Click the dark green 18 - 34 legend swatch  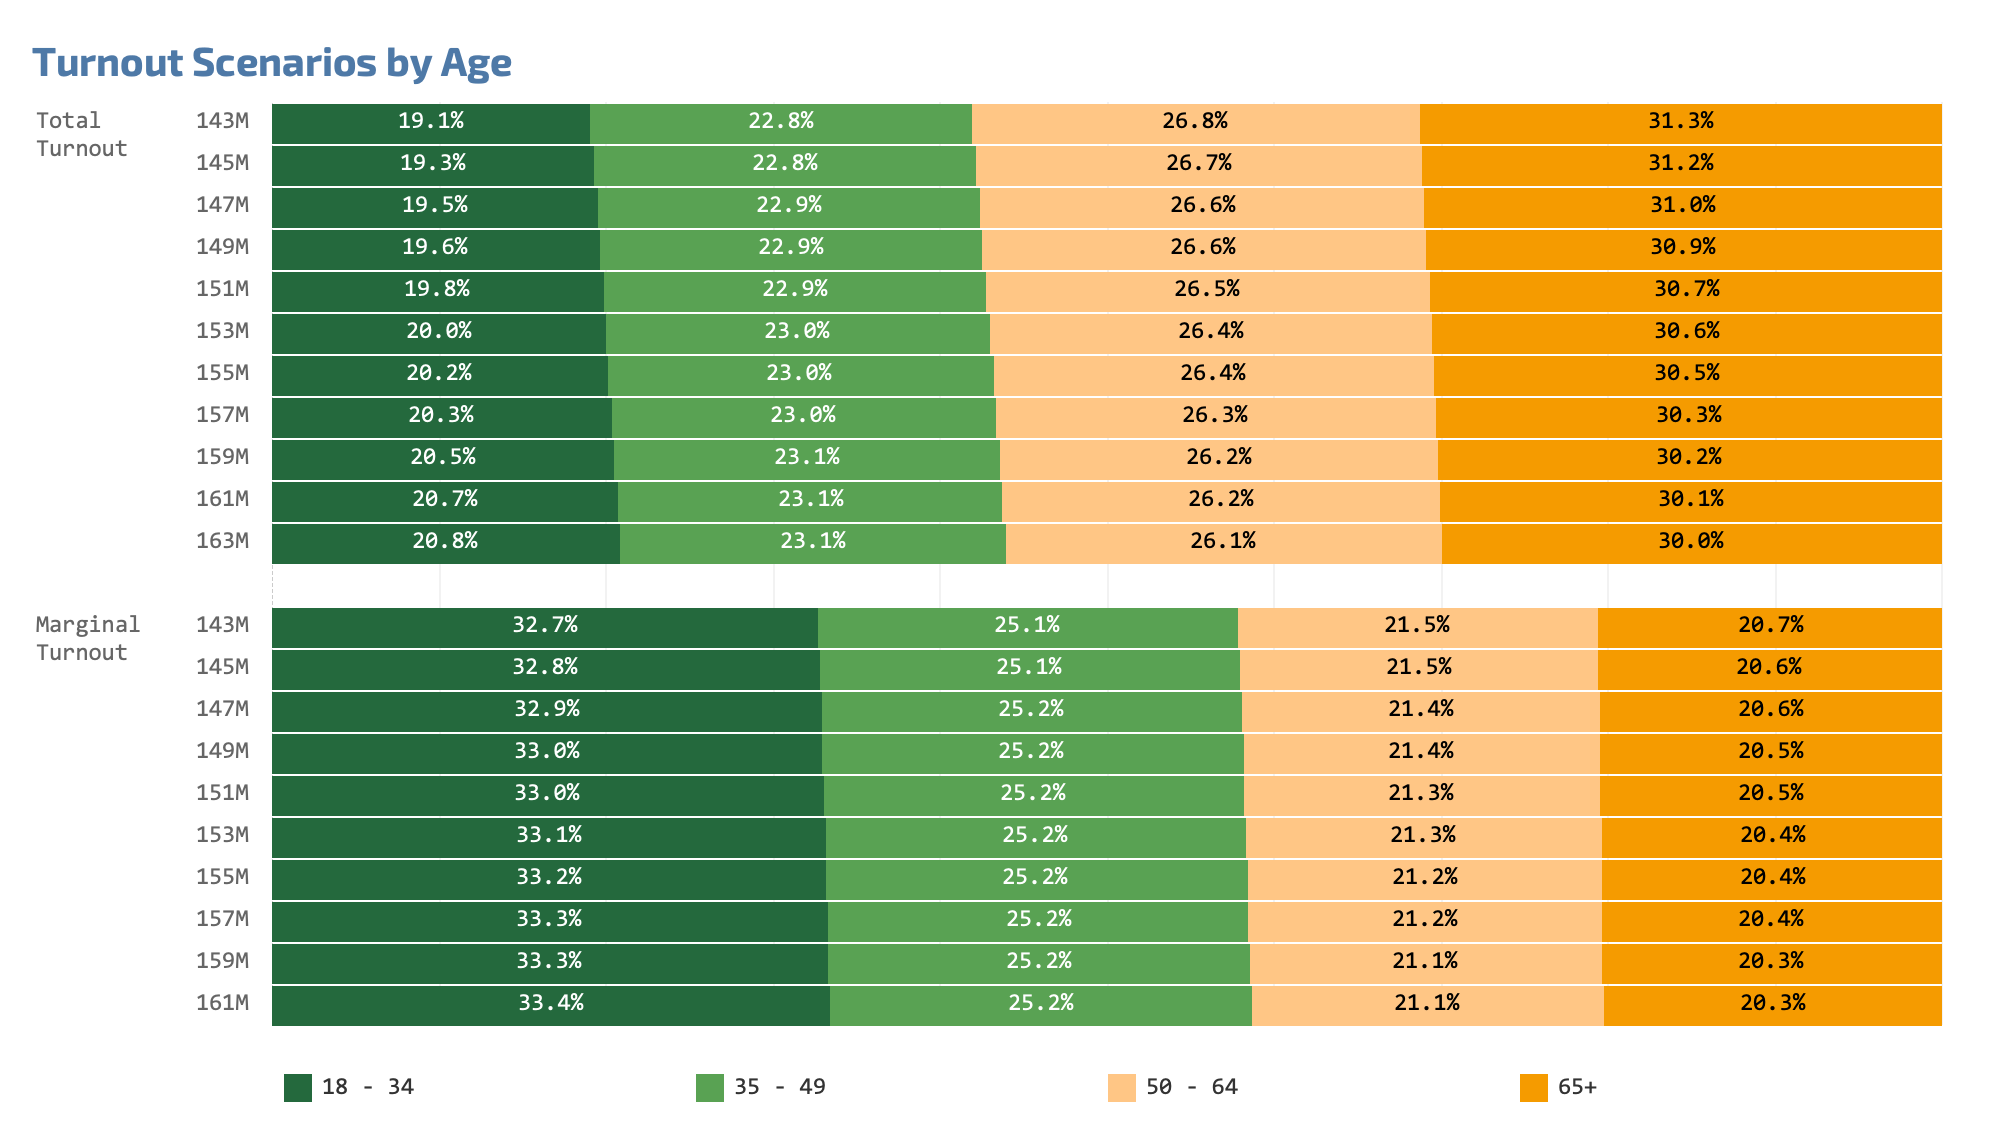297,1088
